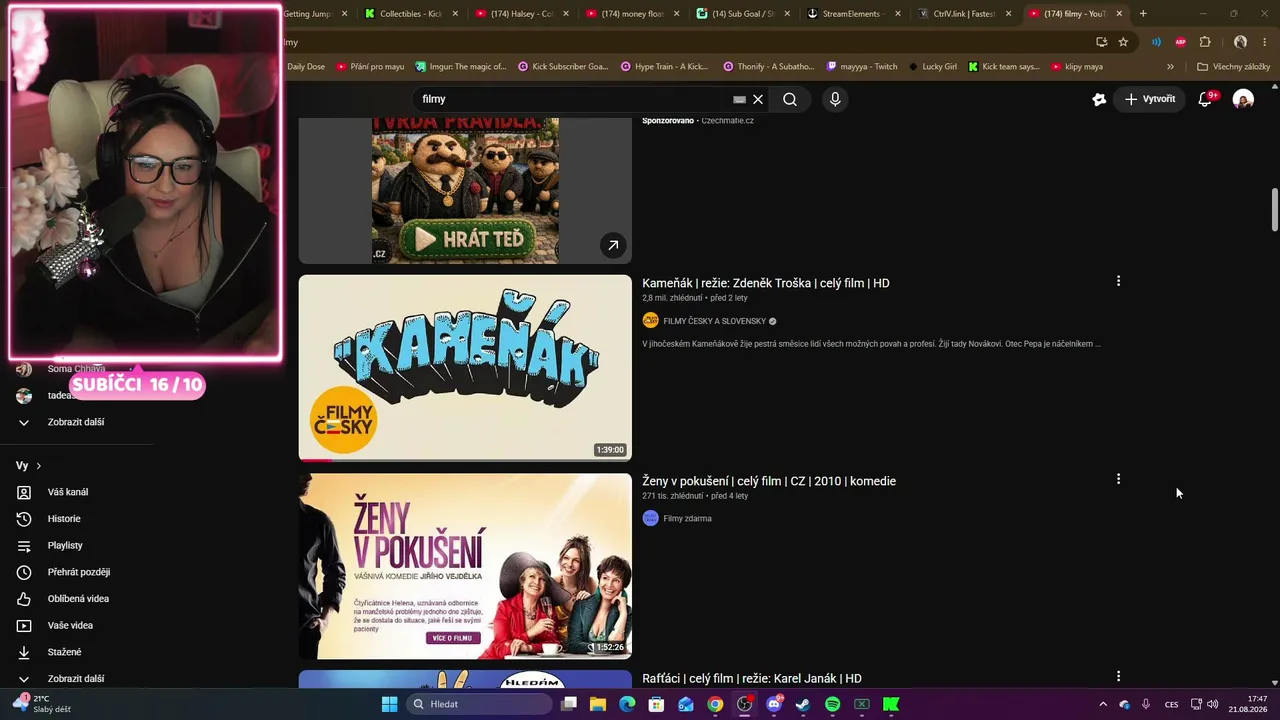This screenshot has width=1280, height=720.
Task: Open the 'Přehrát později' sidebar item
Action: coord(79,572)
